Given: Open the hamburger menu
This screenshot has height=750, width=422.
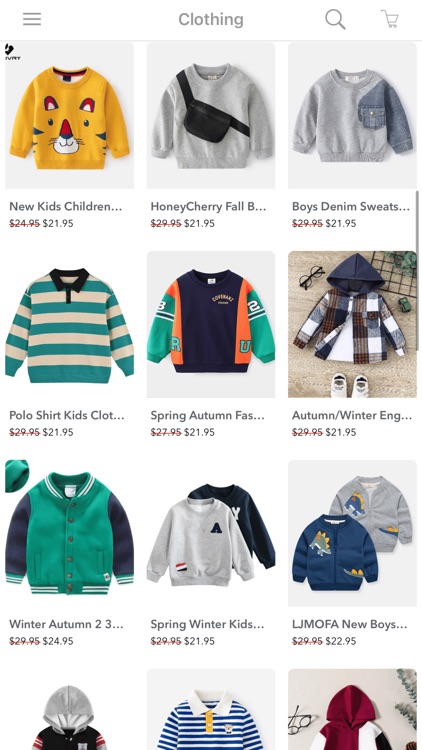Looking at the screenshot, I should point(32,19).
